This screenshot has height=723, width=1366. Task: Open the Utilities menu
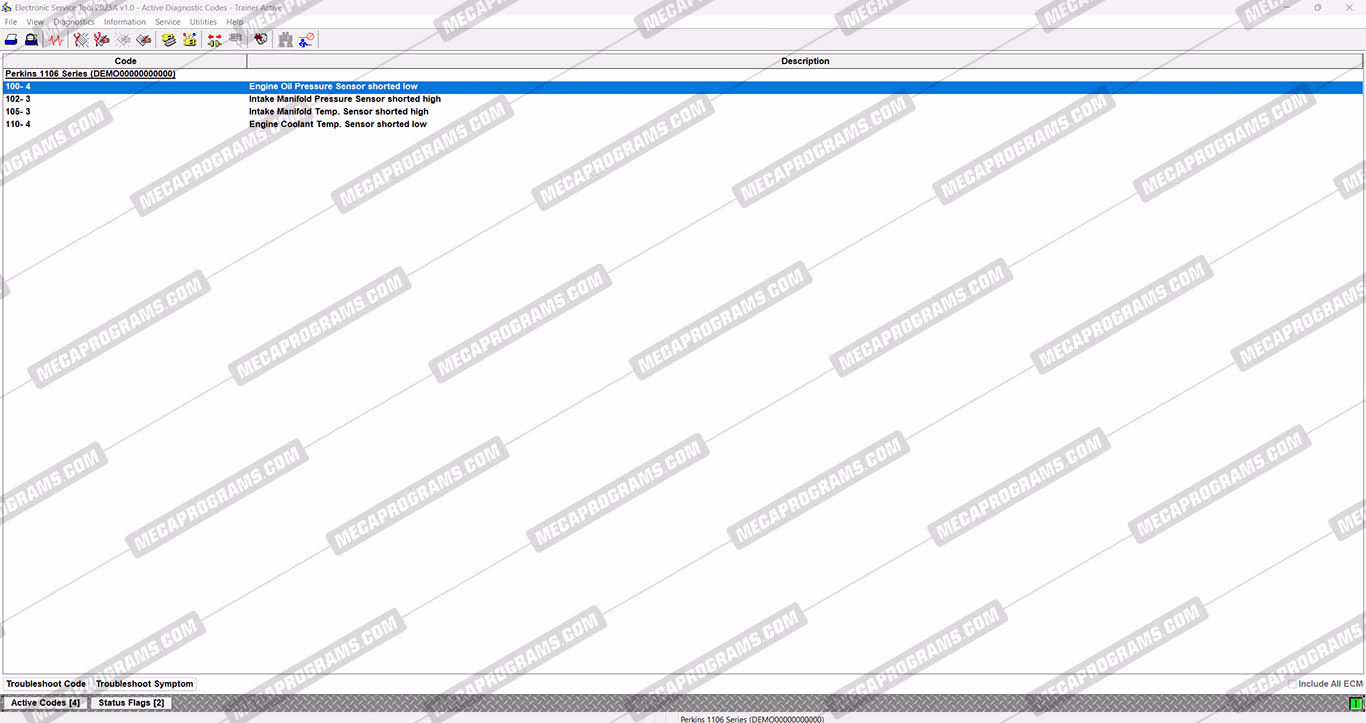pos(203,22)
